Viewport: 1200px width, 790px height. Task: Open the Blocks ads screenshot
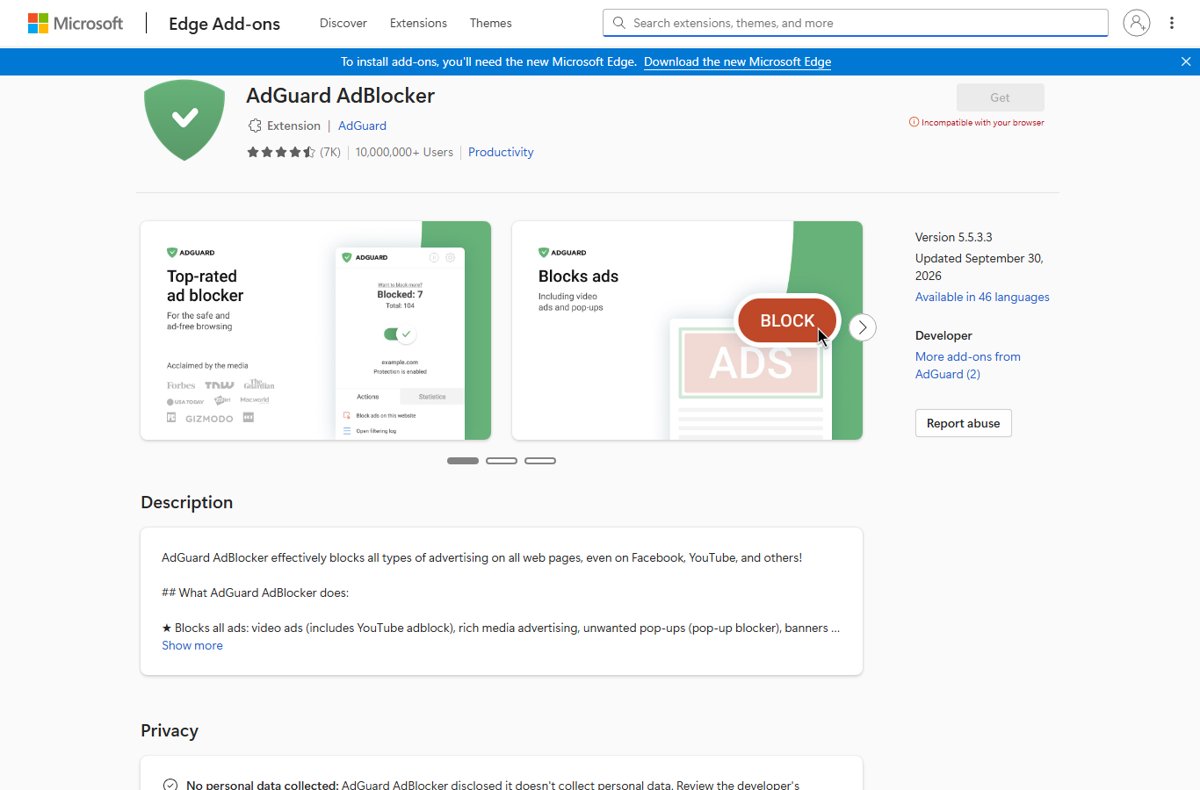point(687,330)
